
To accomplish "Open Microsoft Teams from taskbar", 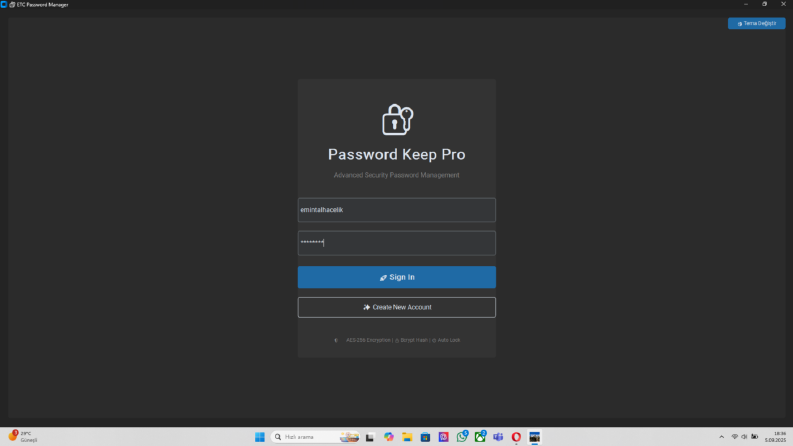I will (498, 437).
